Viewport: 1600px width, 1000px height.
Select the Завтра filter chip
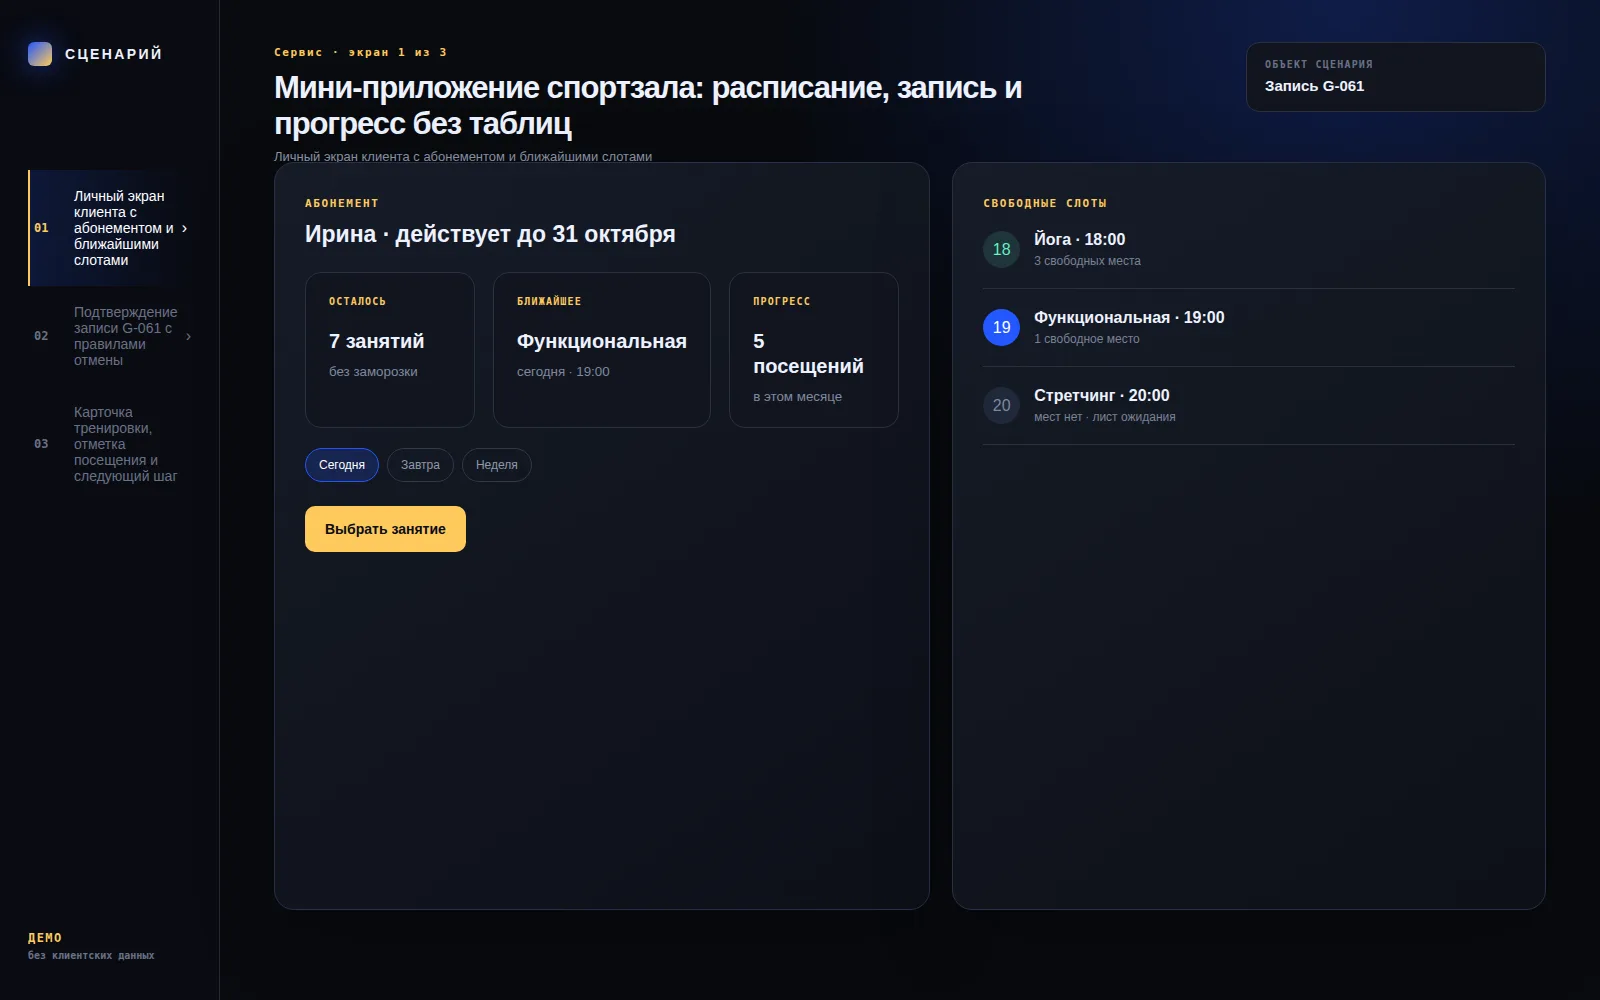click(420, 465)
